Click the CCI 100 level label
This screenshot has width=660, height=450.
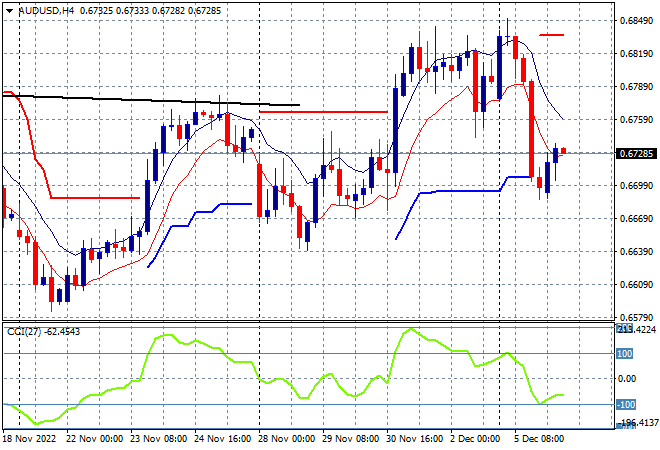tap(625, 354)
